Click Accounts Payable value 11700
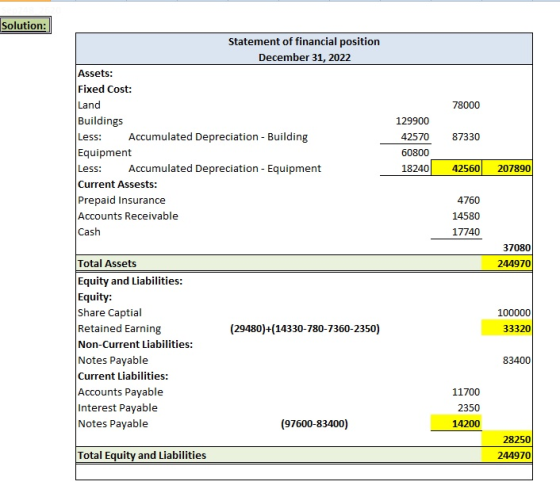Viewport: 560px width, 493px height. [x=466, y=392]
